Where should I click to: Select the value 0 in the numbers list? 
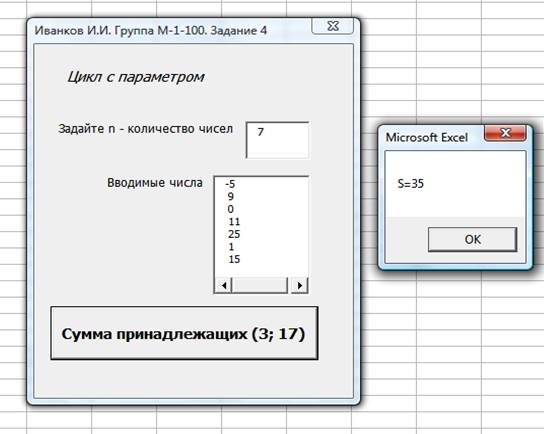coord(231,209)
